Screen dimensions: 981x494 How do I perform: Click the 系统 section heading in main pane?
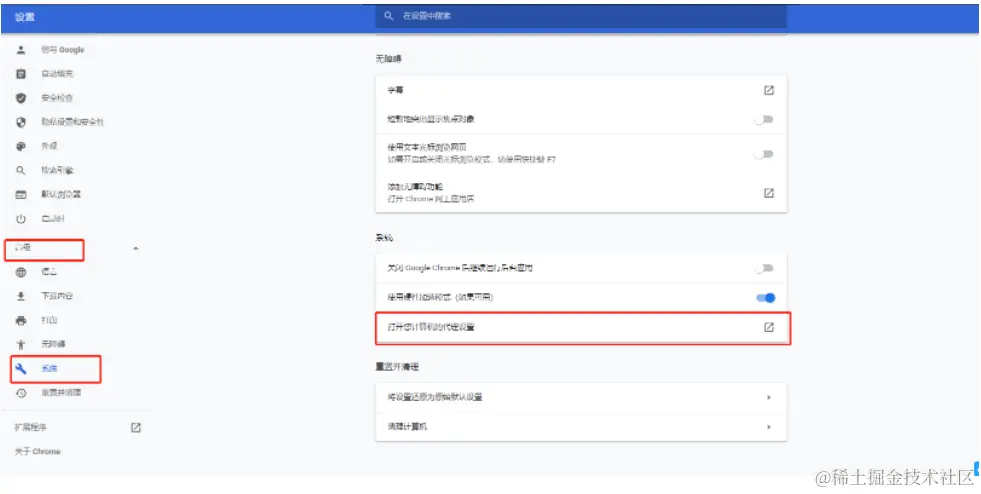click(x=384, y=238)
